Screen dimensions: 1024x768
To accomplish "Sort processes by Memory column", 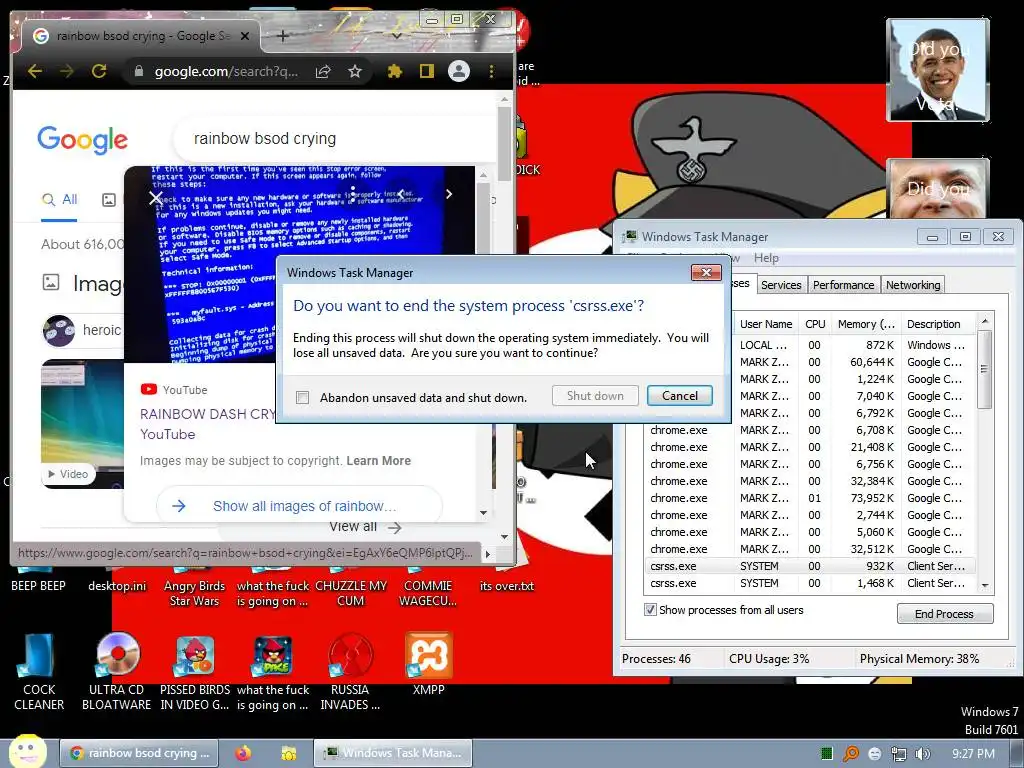I will 866,324.
